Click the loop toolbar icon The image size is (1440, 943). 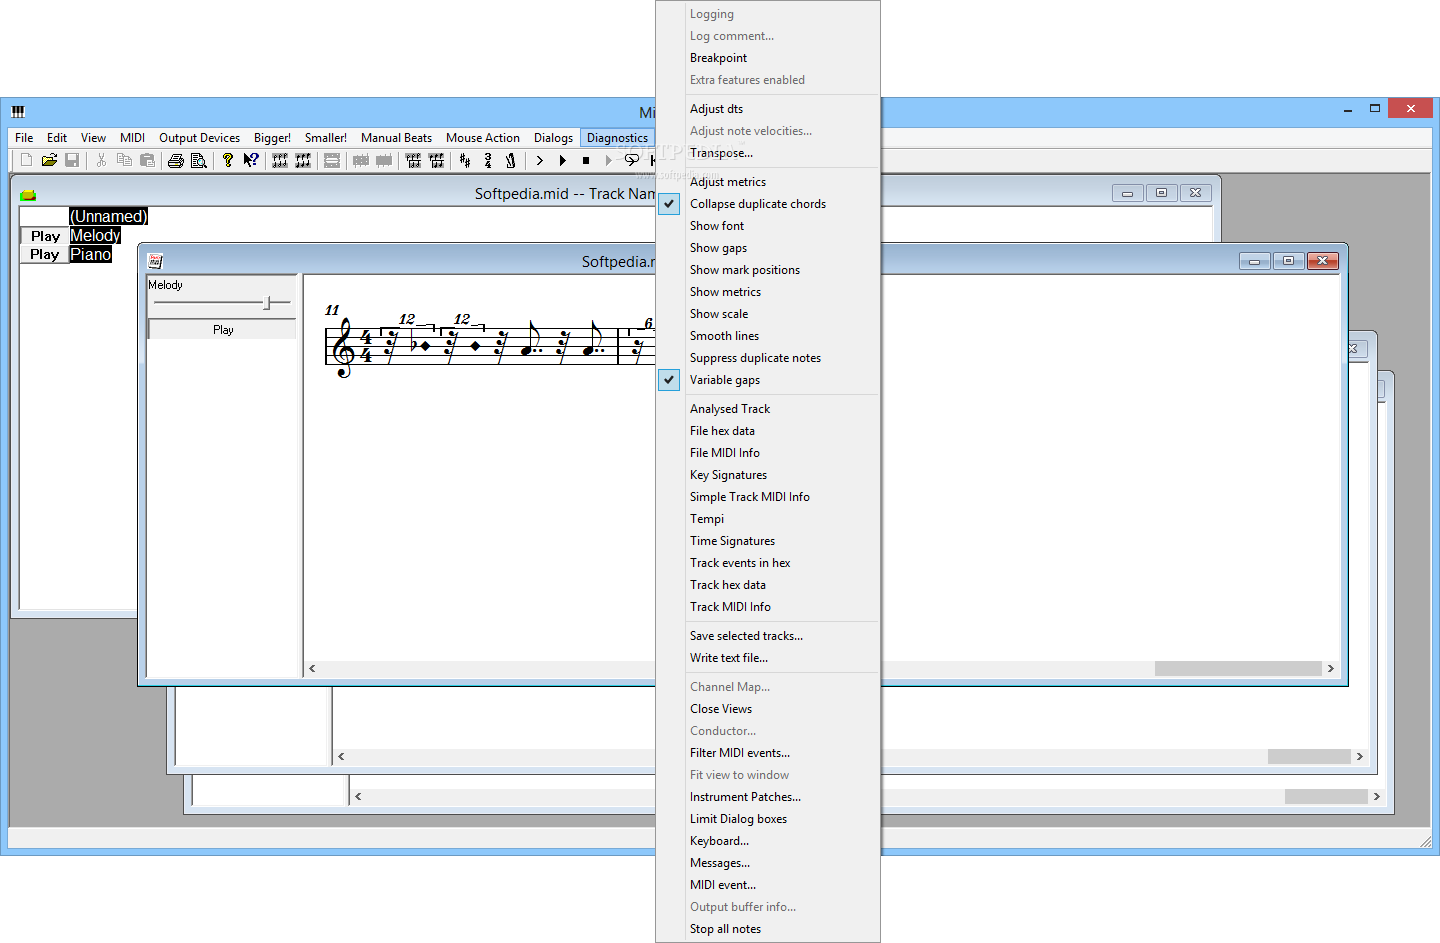click(x=632, y=160)
